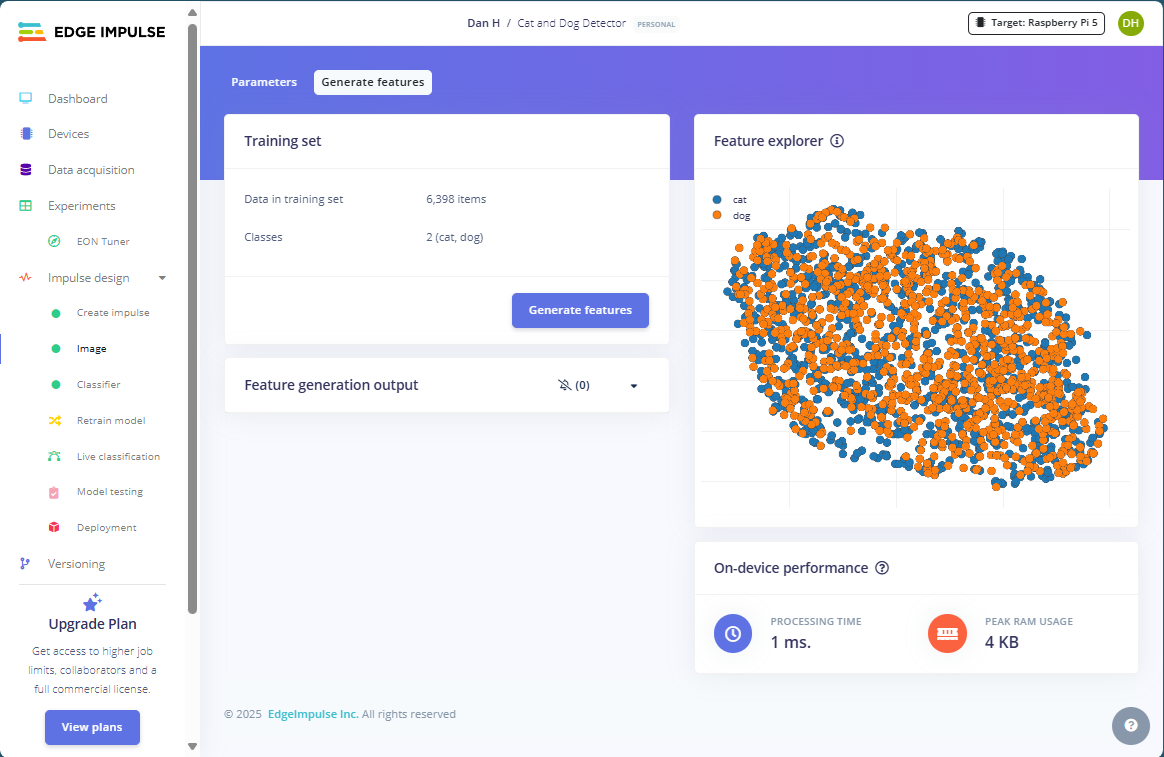Toggle the muted notifications bell icon
This screenshot has width=1164, height=757.
(x=565, y=385)
